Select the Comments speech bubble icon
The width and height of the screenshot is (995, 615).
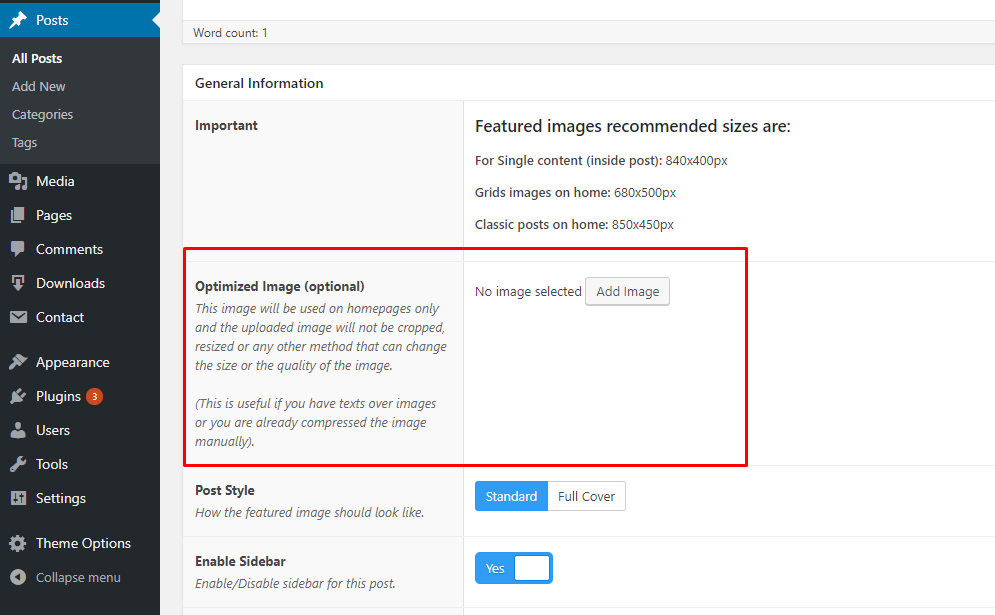click(18, 249)
